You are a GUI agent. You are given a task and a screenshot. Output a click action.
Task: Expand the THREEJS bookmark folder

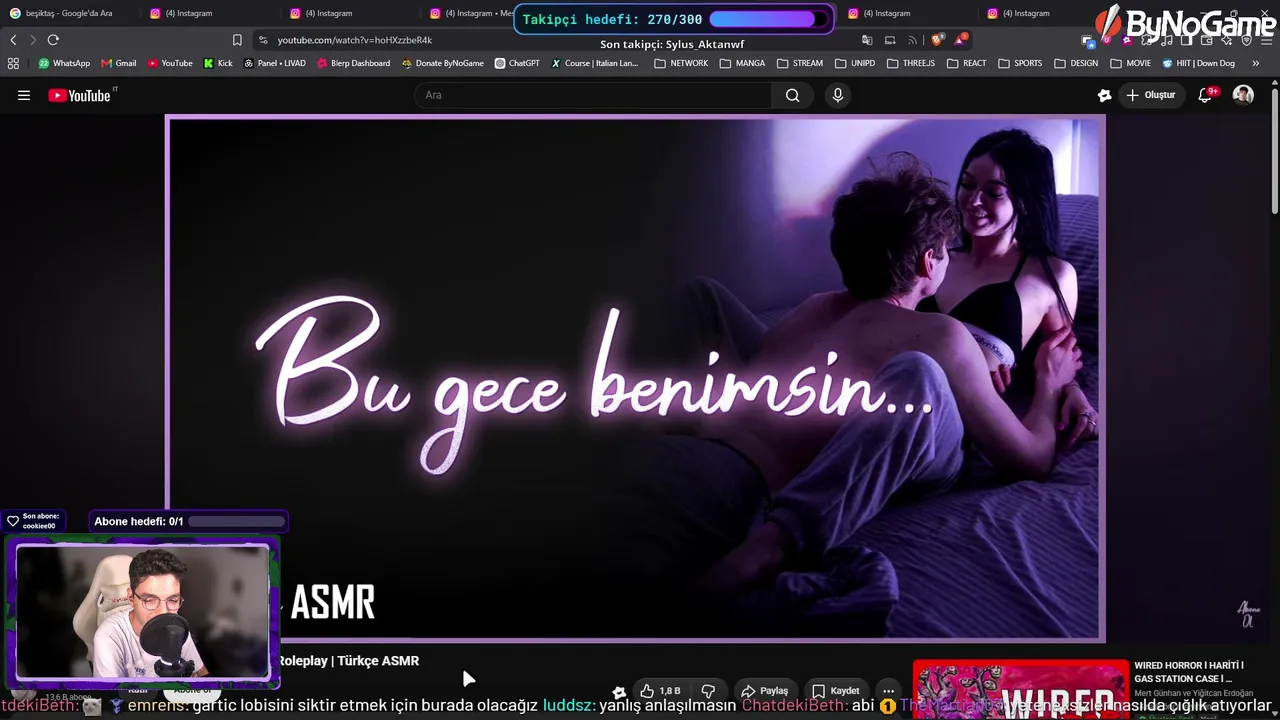[911, 63]
